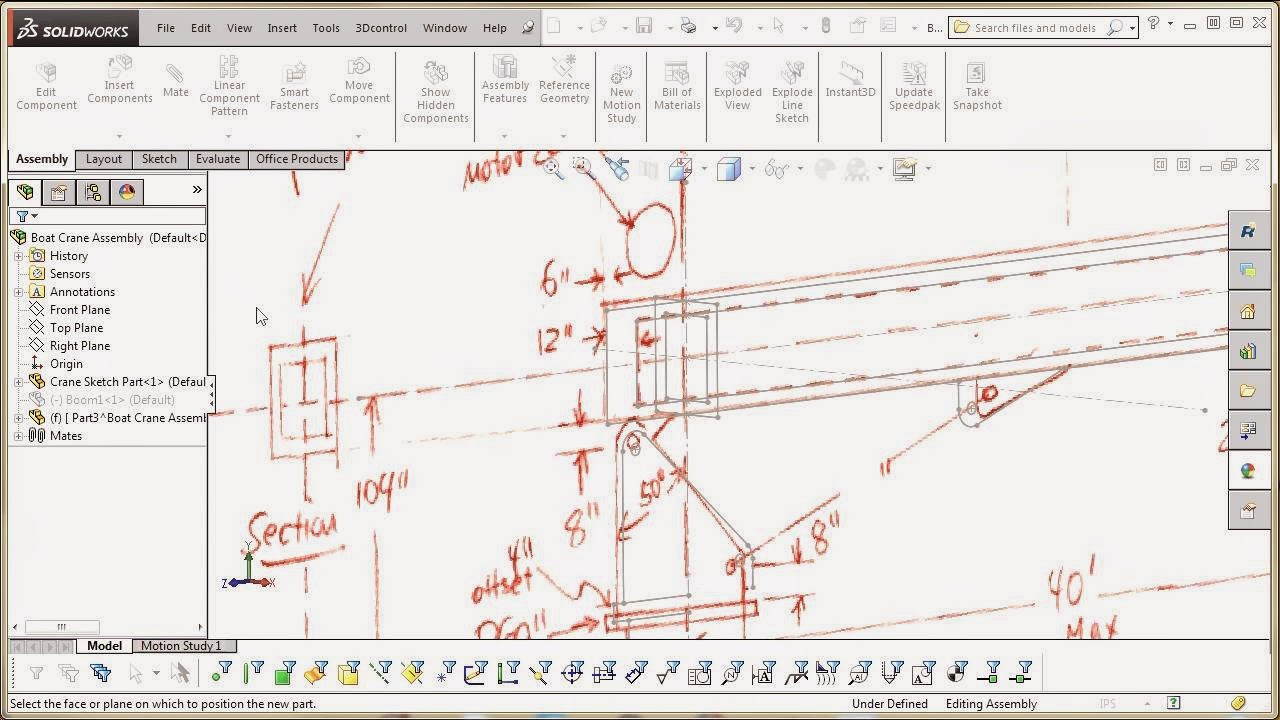Expand the Annotations tree node

18,292
